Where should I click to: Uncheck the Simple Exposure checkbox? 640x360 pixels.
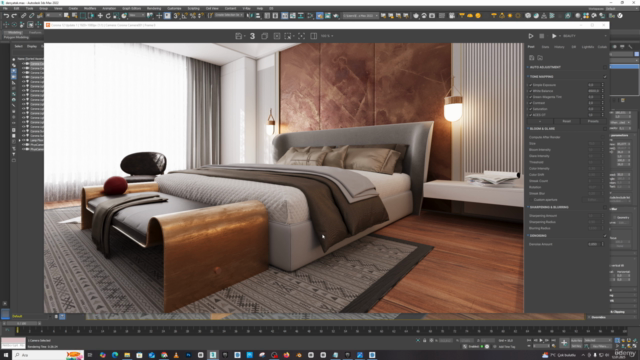coord(531,85)
